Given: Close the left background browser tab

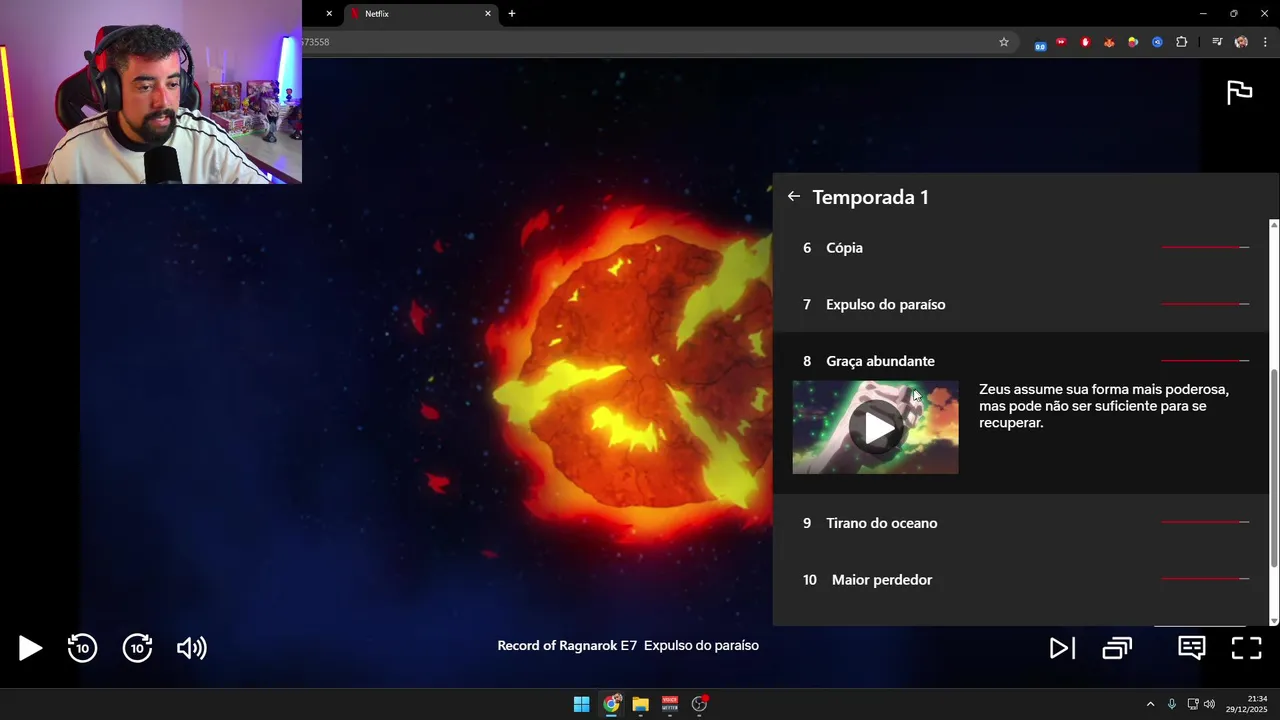Looking at the screenshot, I should (x=329, y=14).
